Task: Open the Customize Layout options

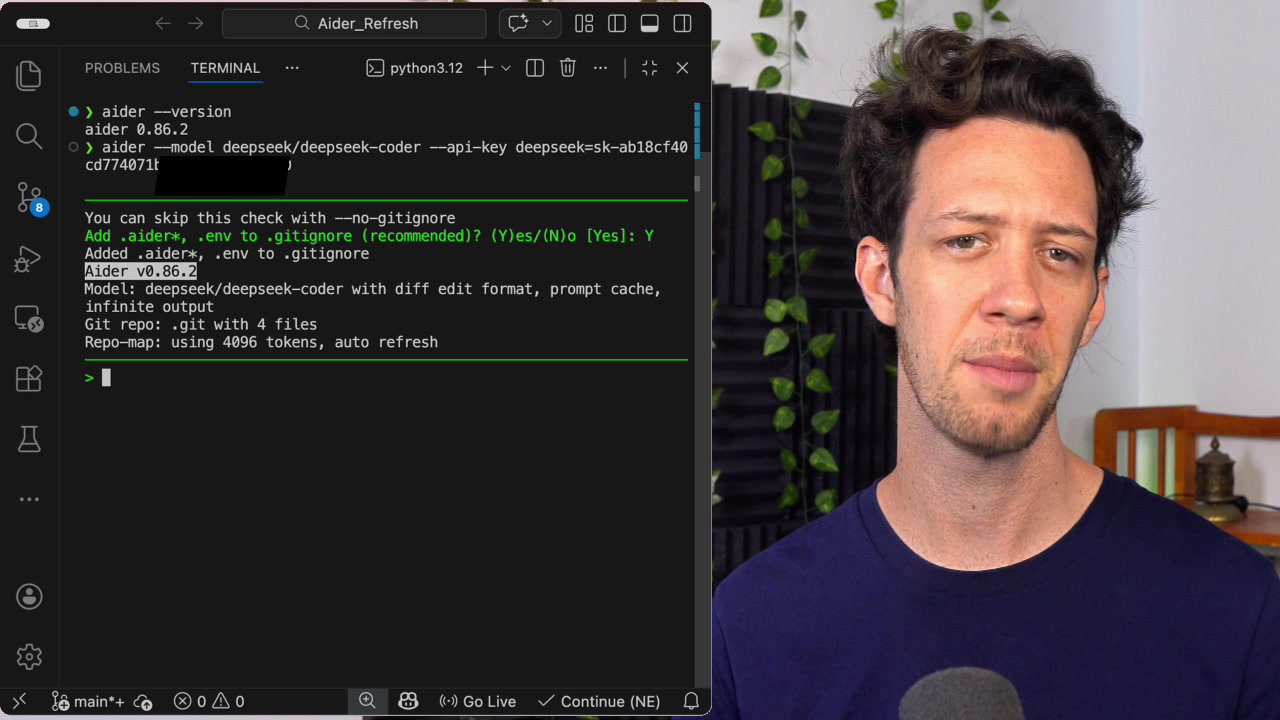Action: pos(584,23)
